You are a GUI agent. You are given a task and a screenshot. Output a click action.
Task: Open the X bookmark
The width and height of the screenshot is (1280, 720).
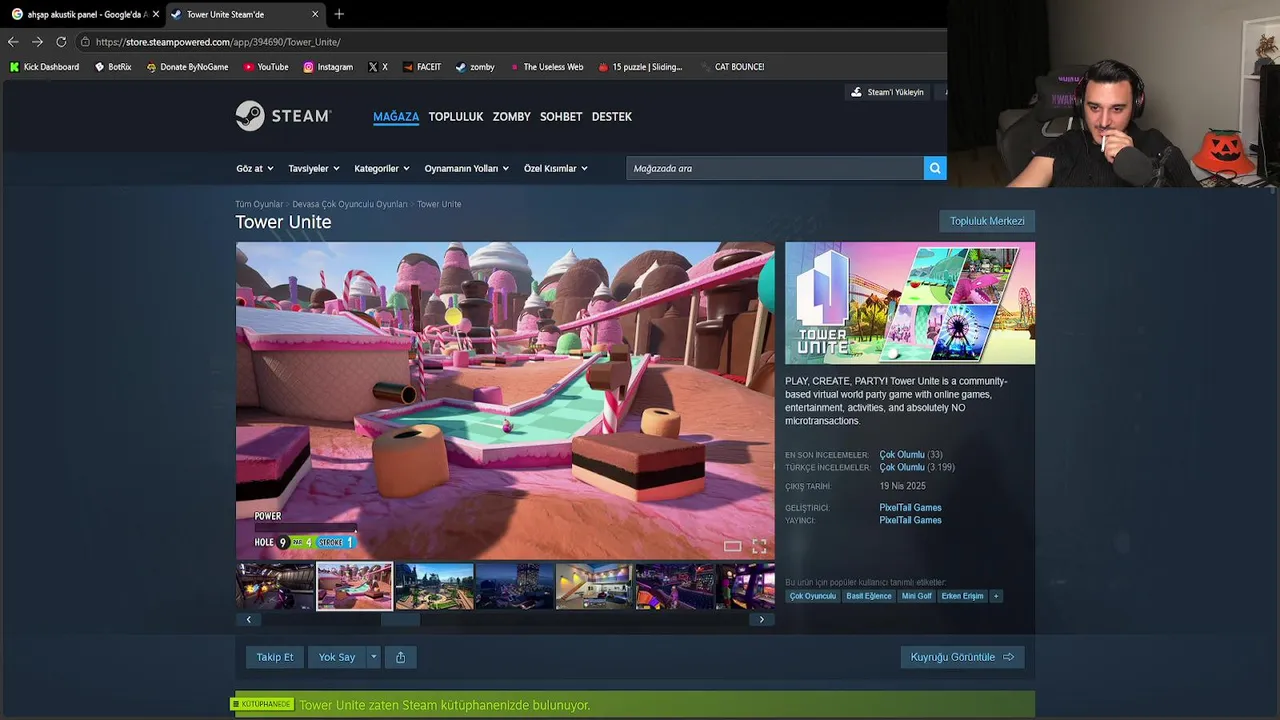378,67
